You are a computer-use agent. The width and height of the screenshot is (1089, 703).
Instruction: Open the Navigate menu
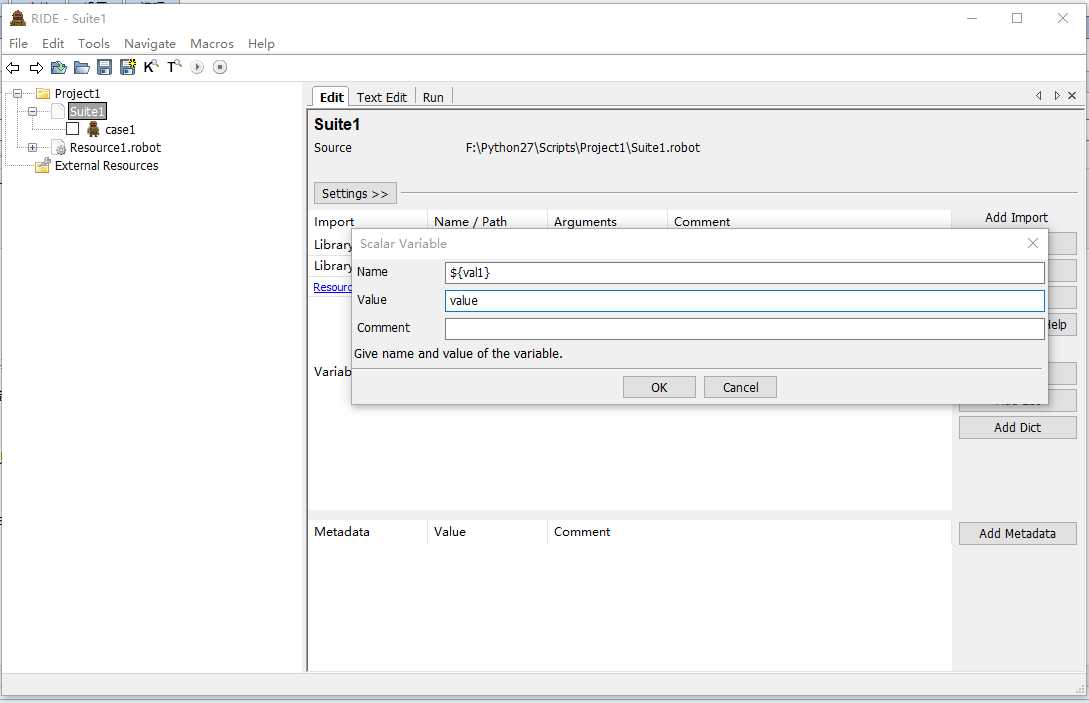[150, 43]
